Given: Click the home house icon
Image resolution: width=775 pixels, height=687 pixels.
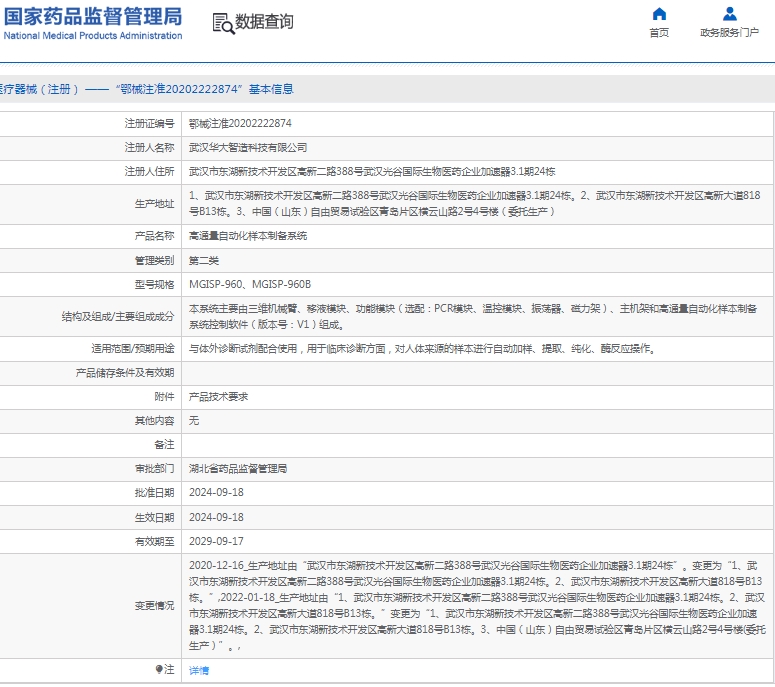Looking at the screenshot, I should (x=659, y=14).
